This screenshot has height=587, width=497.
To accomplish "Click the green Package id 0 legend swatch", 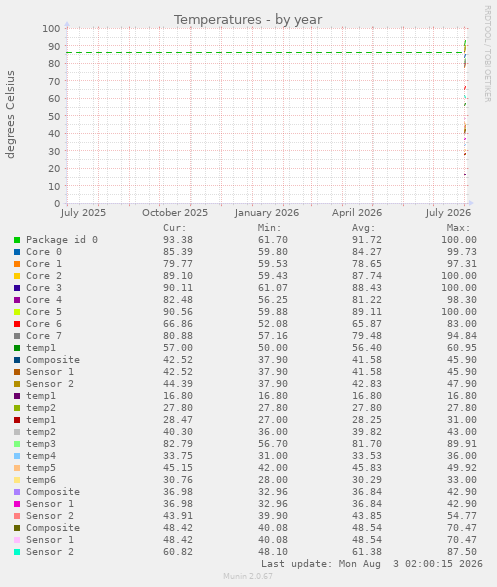I will tap(17, 240).
